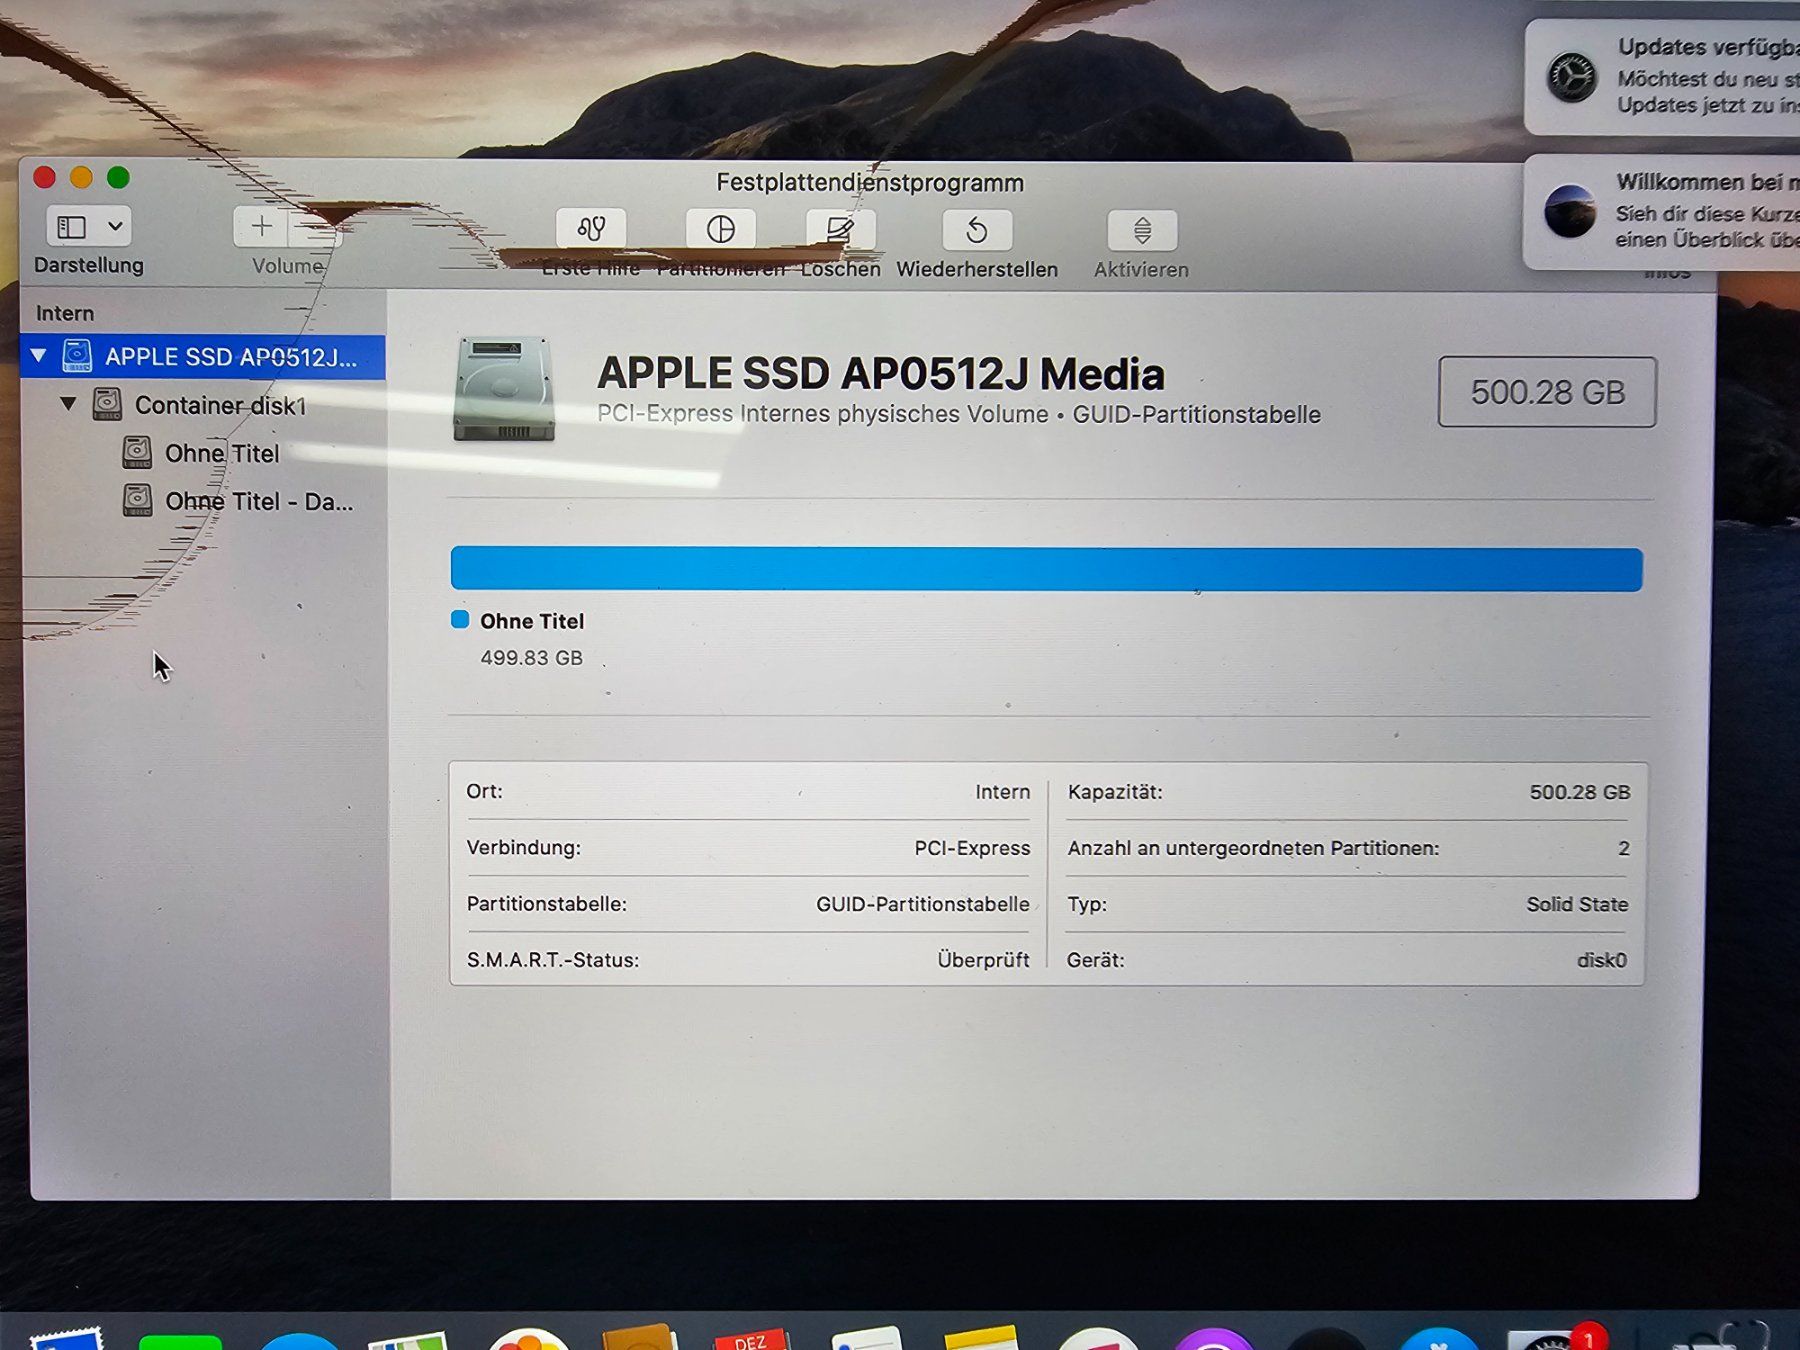Open the Partitionieren pie chart tool
The width and height of the screenshot is (1800, 1350).
(x=720, y=230)
